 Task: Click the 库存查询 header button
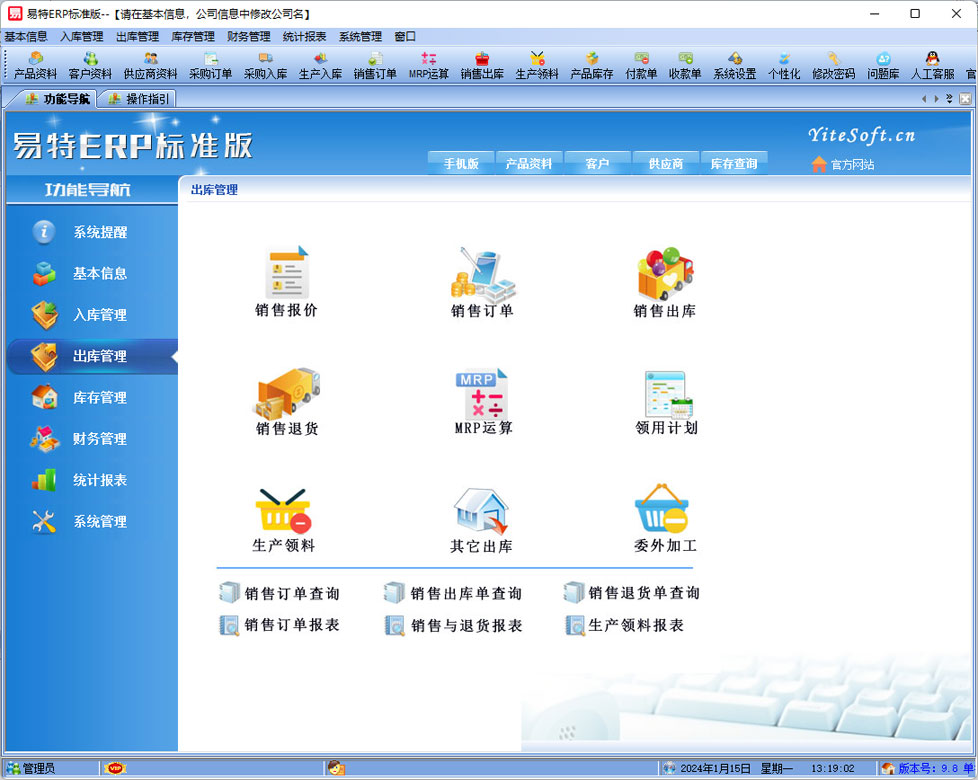733,164
